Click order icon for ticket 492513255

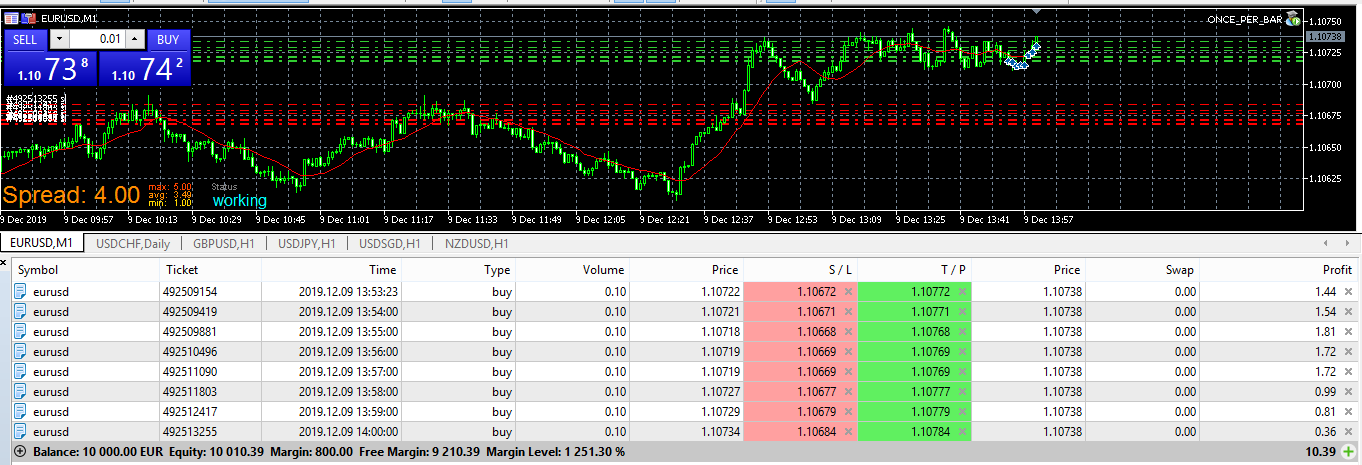pyautogui.click(x=21, y=431)
